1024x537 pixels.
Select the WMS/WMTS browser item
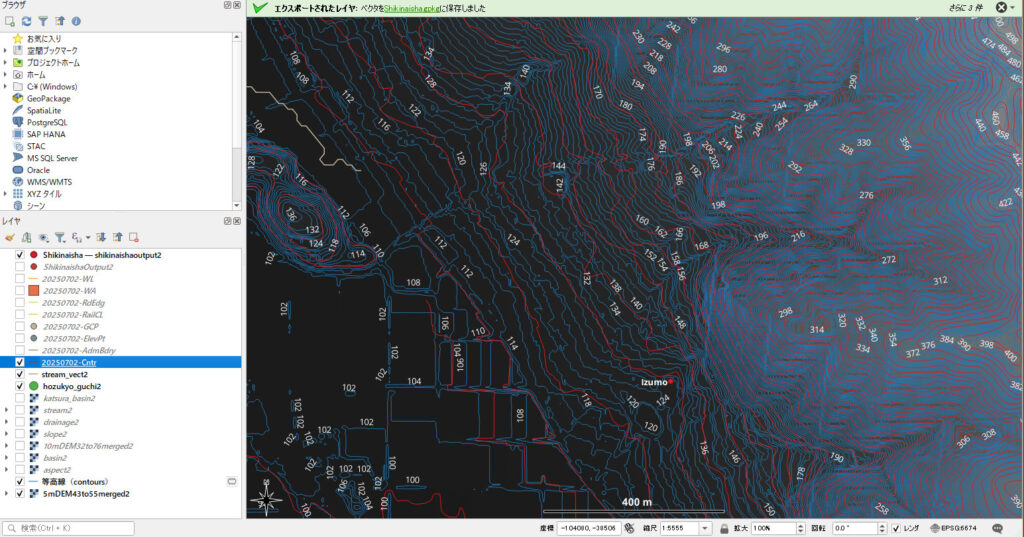50,182
